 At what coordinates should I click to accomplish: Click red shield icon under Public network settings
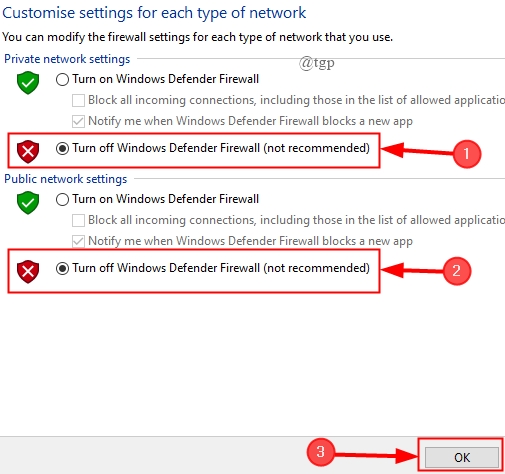[28, 272]
